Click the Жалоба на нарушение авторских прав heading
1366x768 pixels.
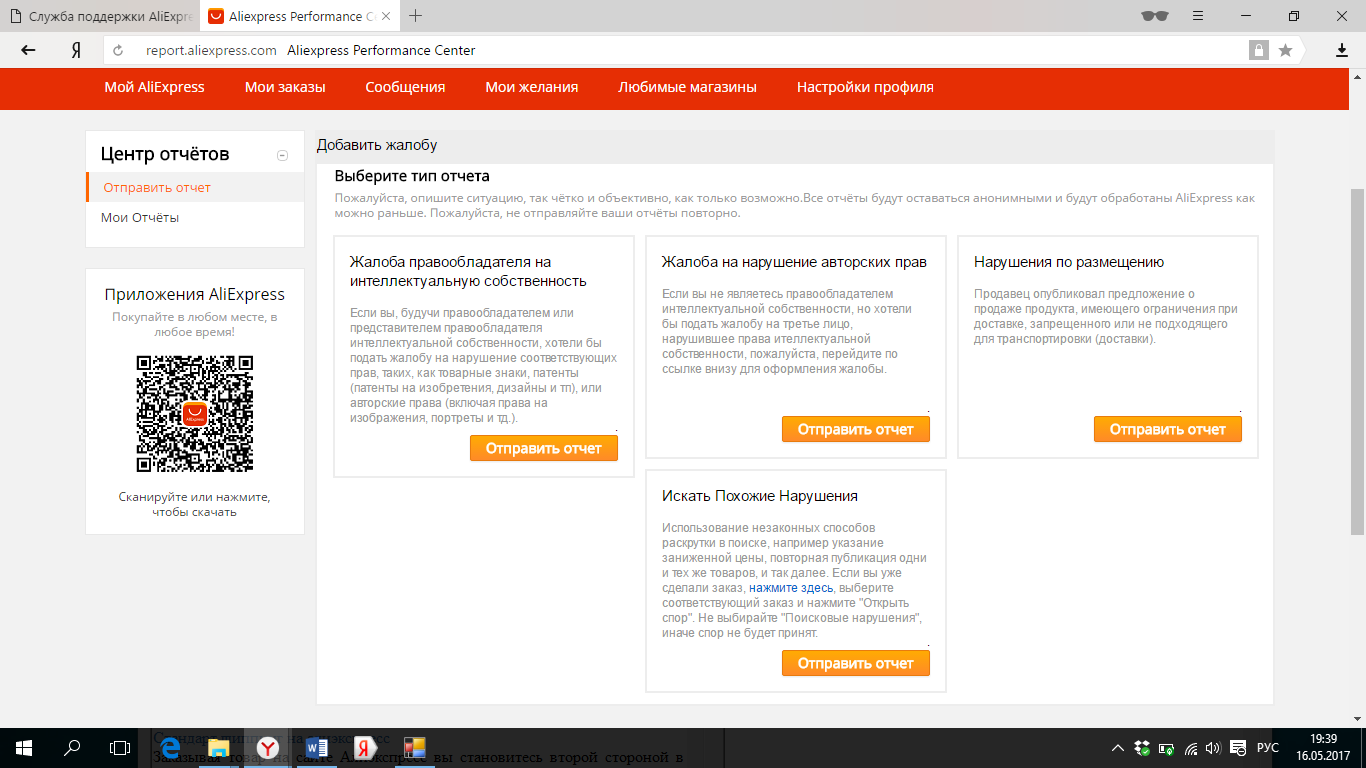pos(794,262)
